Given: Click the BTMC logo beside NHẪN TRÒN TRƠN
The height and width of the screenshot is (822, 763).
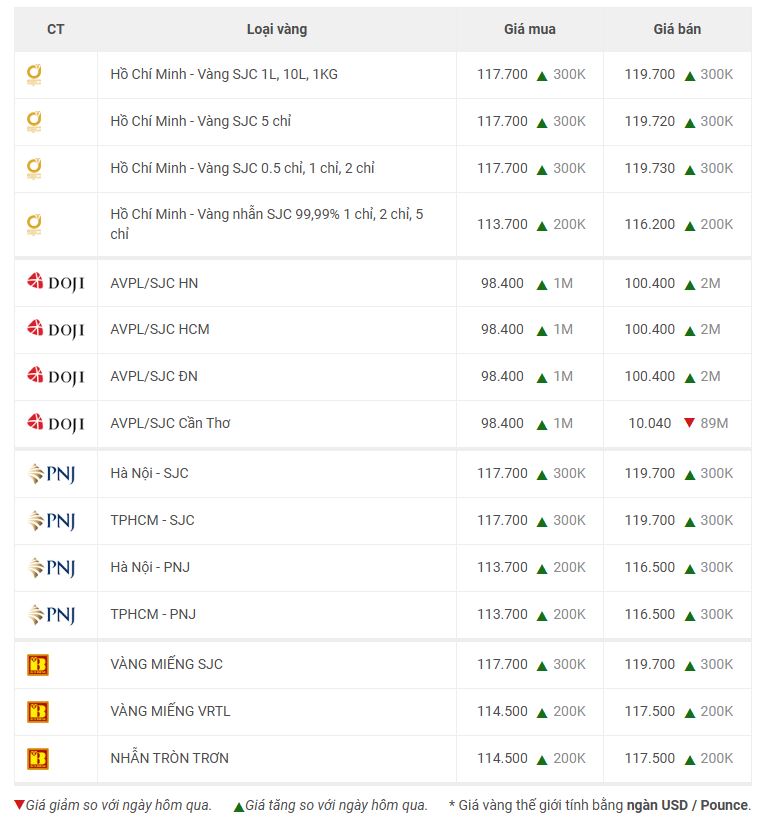Looking at the screenshot, I should pos(38,759).
